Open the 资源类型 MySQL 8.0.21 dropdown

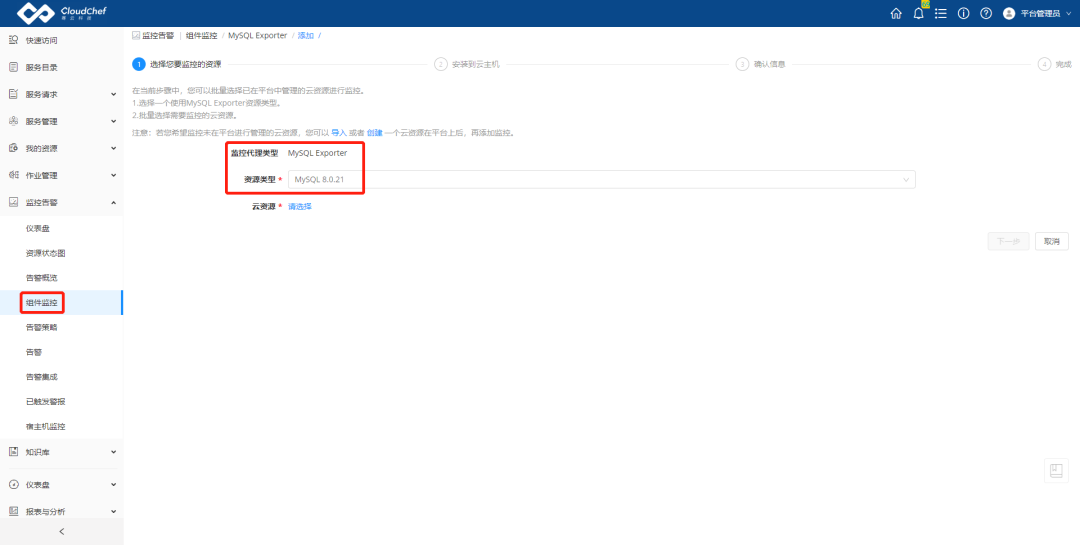[x=601, y=179]
